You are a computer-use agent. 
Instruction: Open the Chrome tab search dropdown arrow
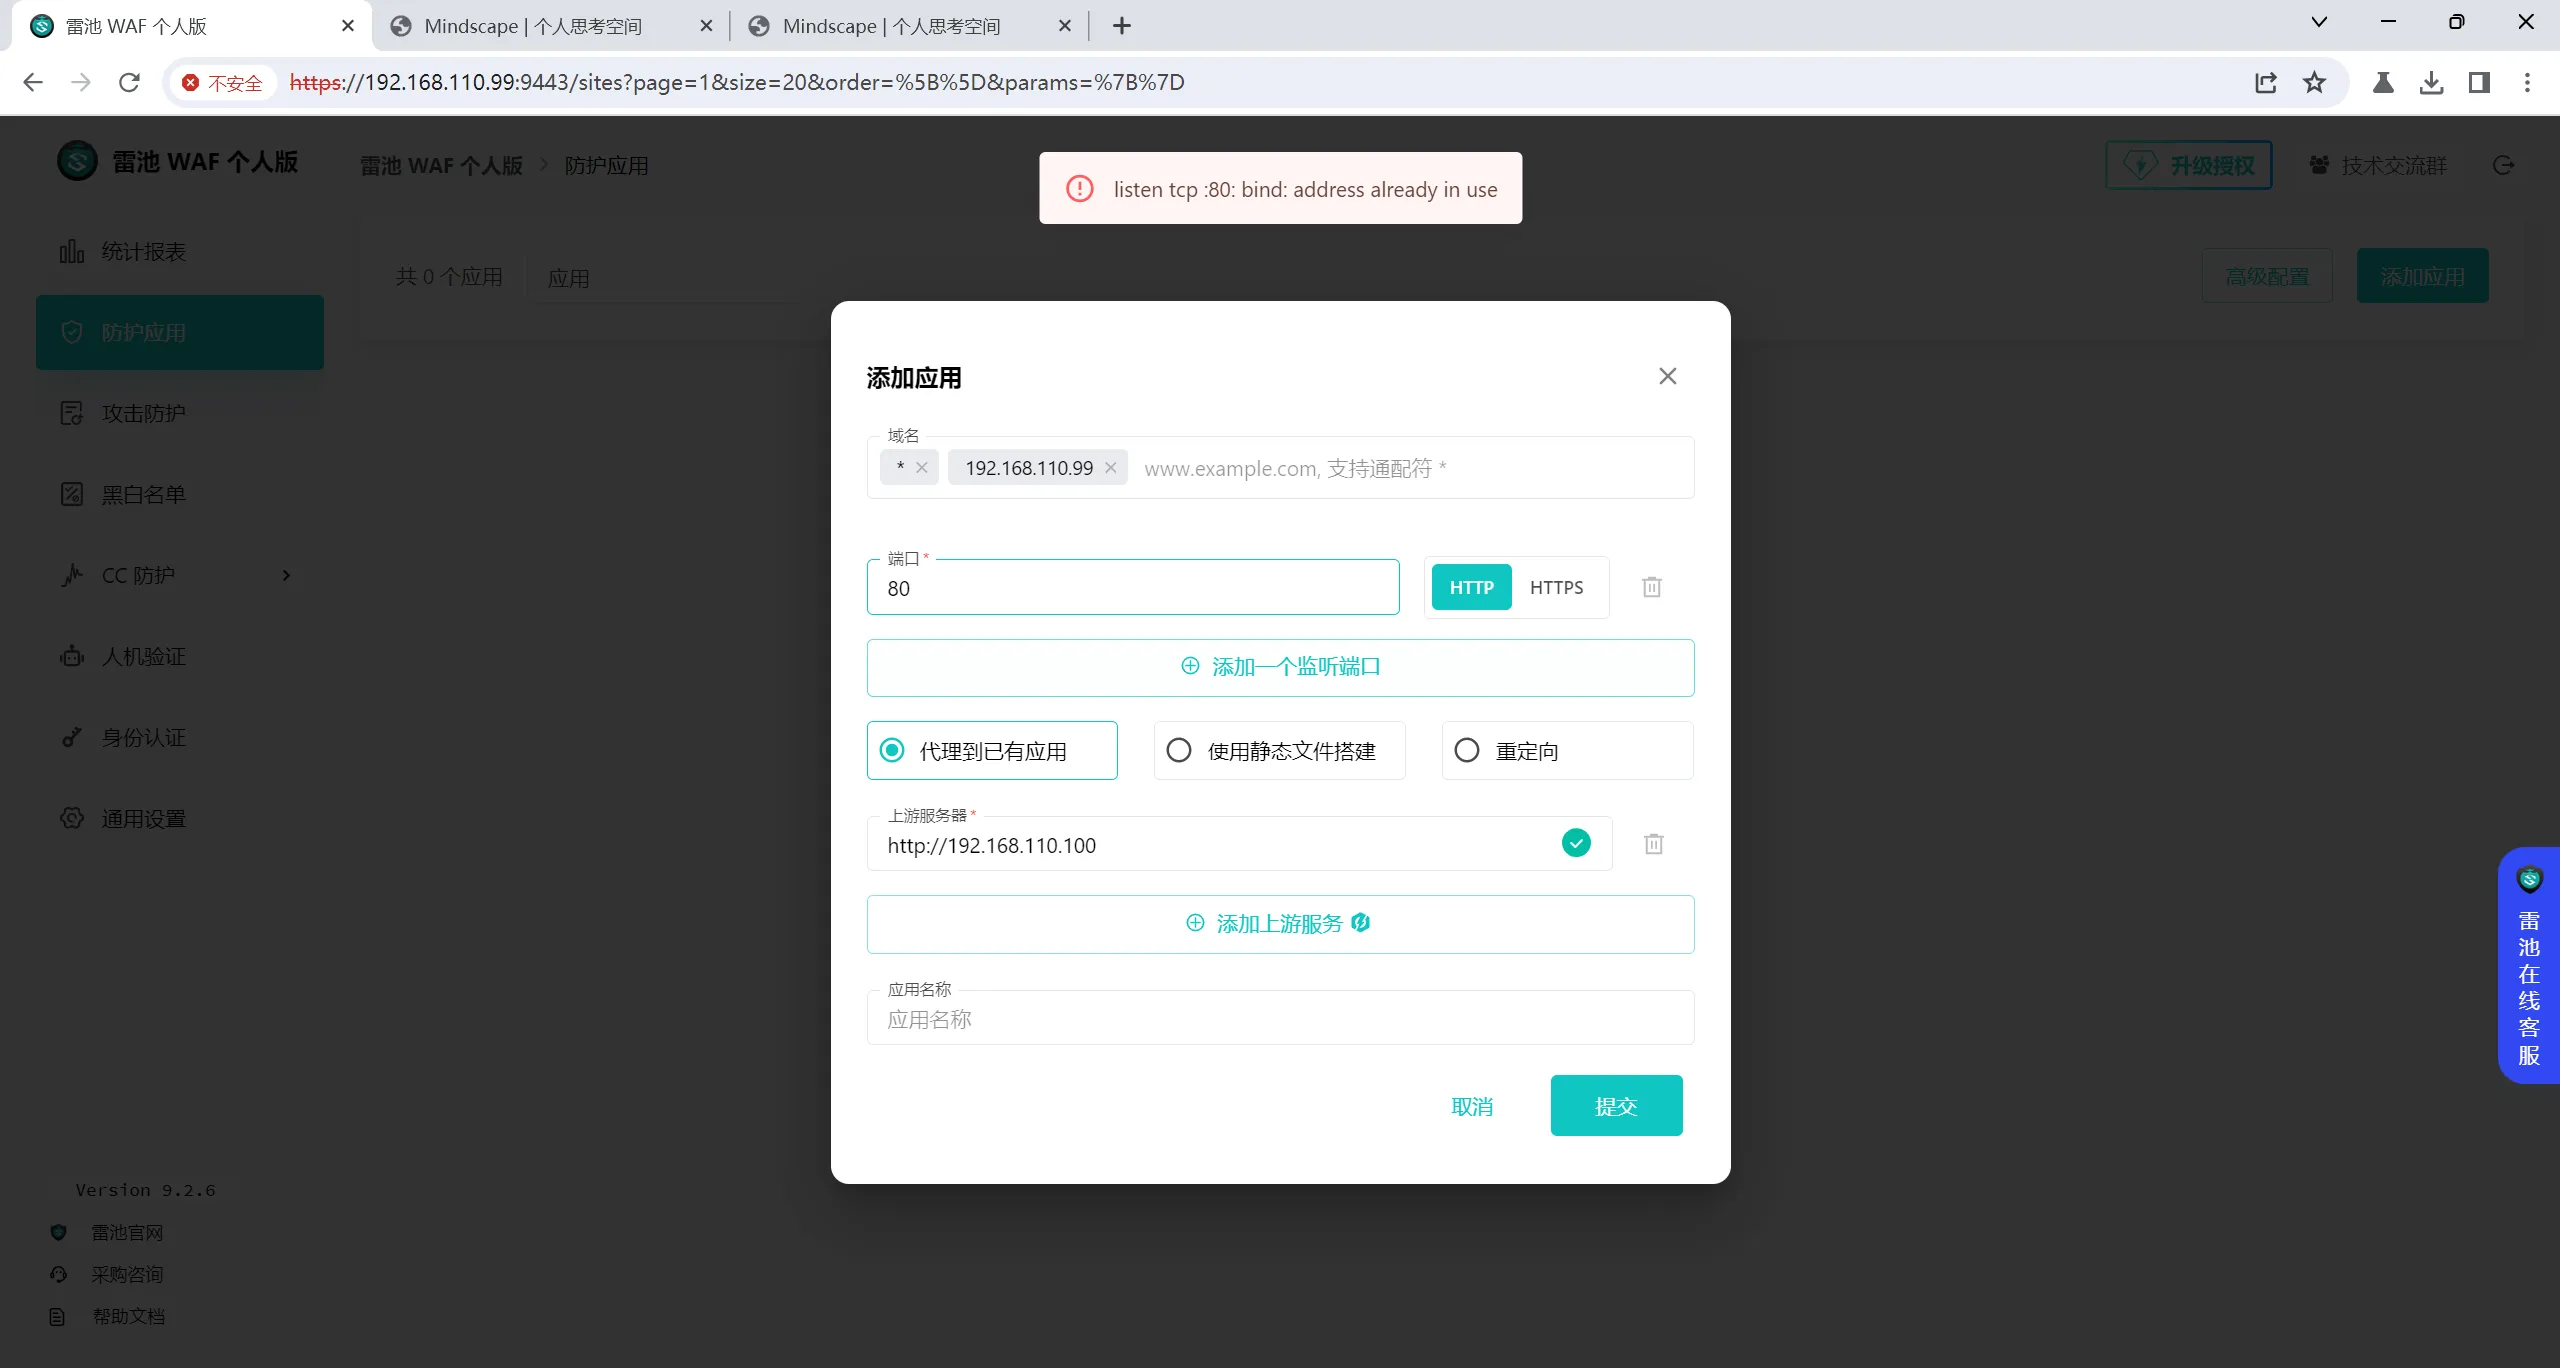(x=2319, y=22)
